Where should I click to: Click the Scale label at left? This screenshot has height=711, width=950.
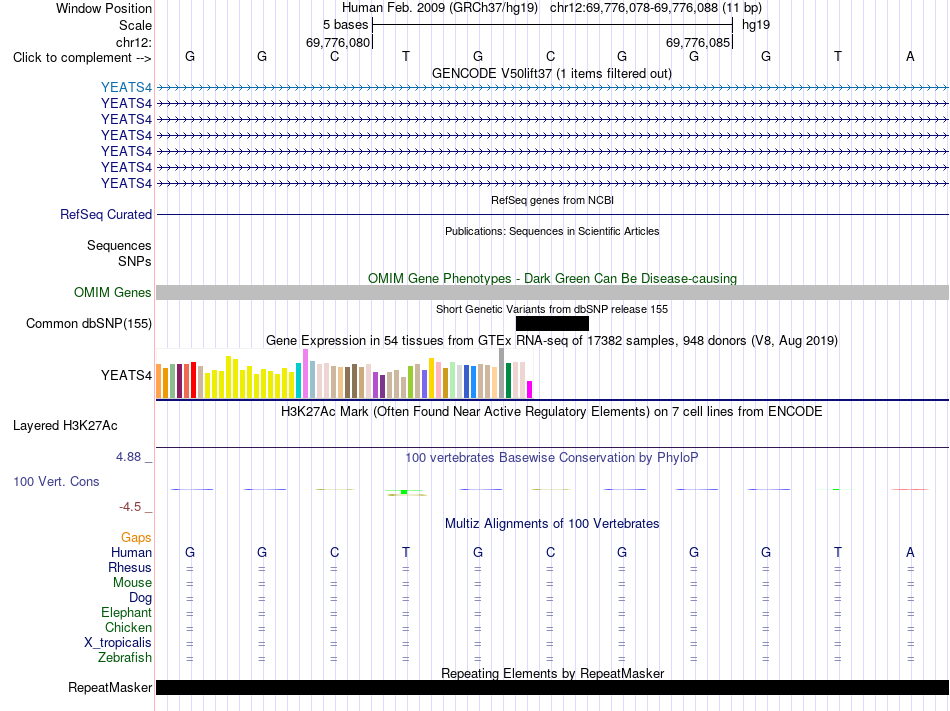135,25
